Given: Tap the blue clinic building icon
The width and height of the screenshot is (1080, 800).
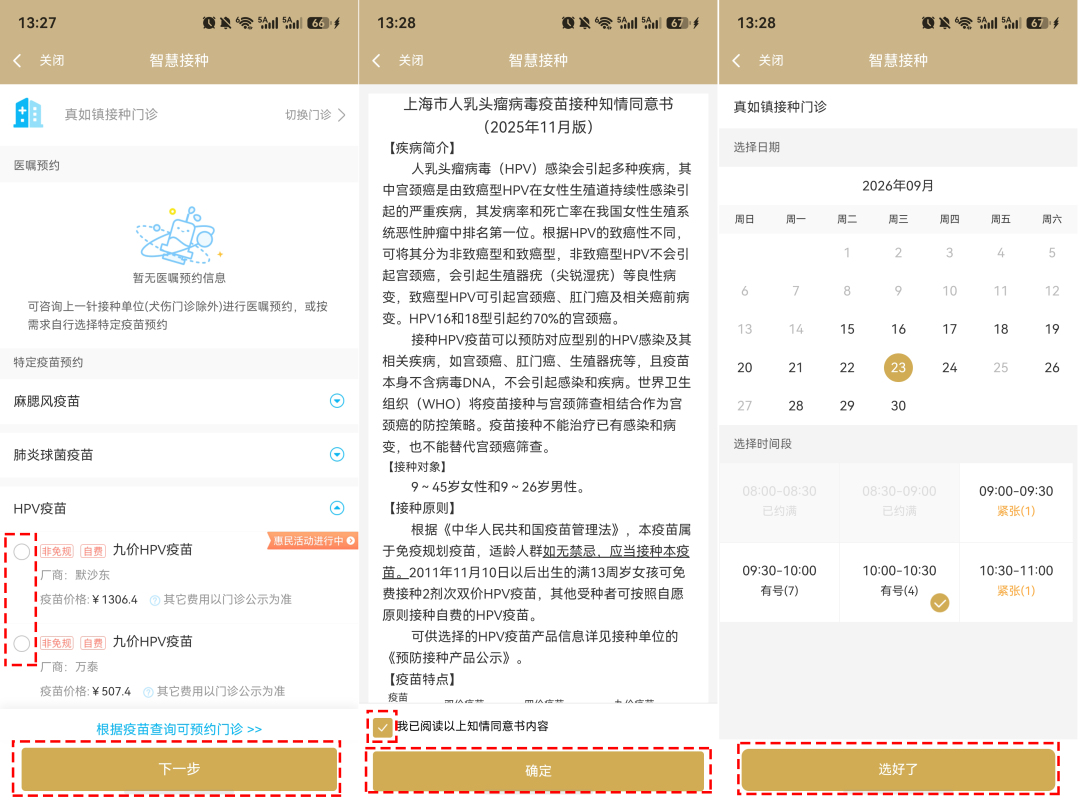Looking at the screenshot, I should pyautogui.click(x=28, y=113).
